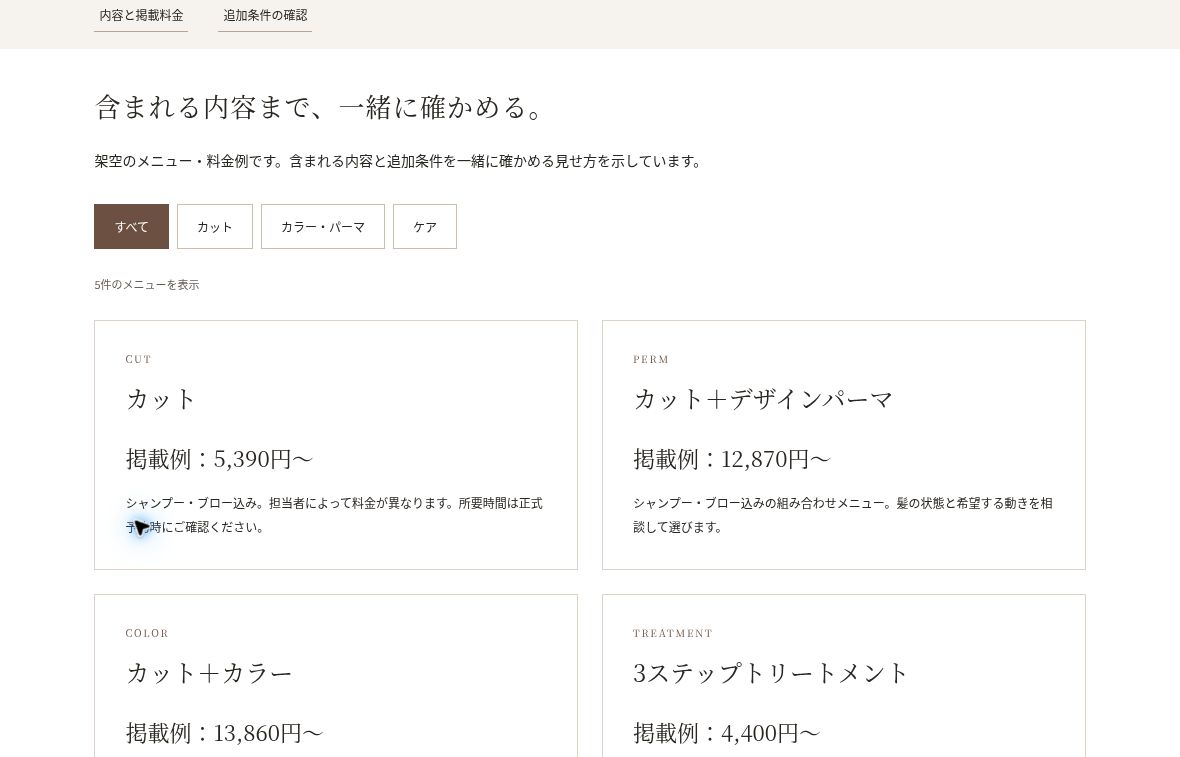Click the price 掲載例：12,870円〜
The image size is (1180, 757).
click(731, 459)
